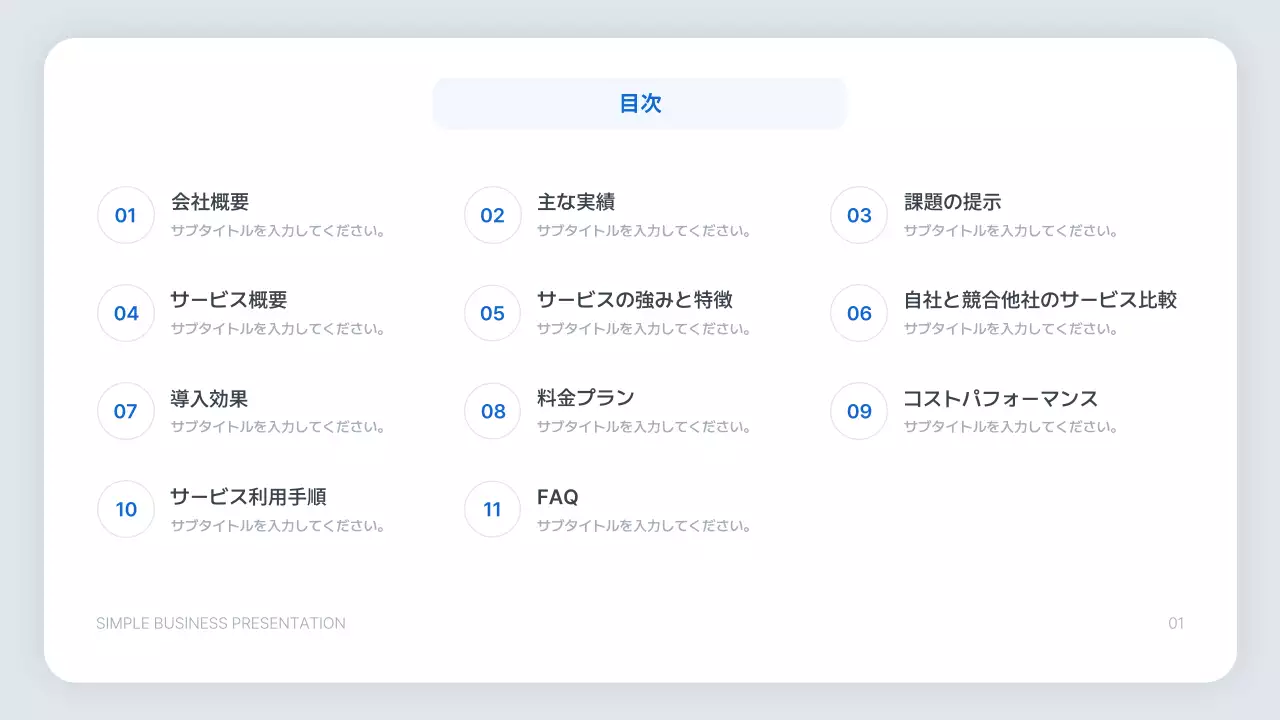The image size is (1280, 720).
Task: Click the 目次 header pill at the top
Action: point(639,102)
